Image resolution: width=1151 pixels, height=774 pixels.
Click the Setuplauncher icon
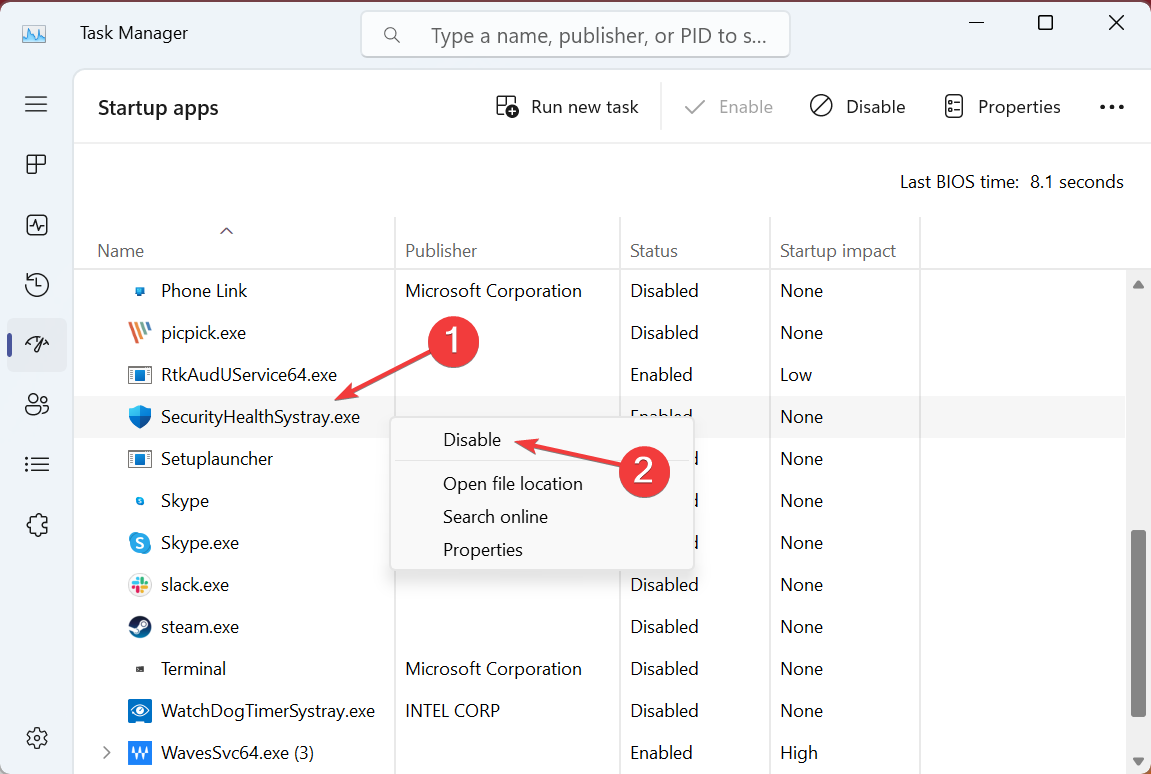(139, 459)
